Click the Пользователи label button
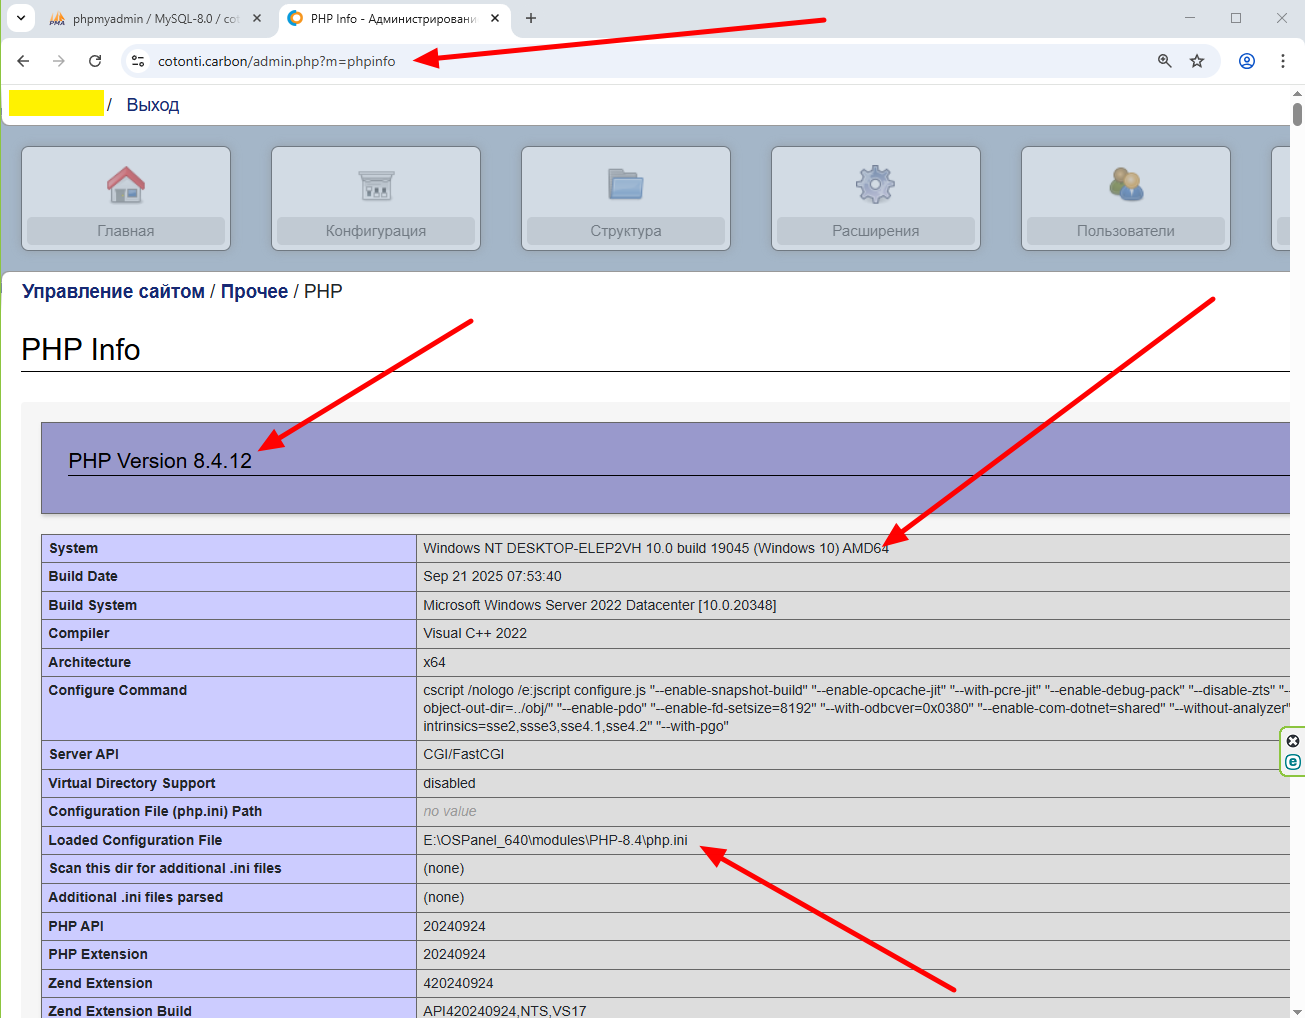Viewport: 1305px width, 1018px height. coord(1126,231)
